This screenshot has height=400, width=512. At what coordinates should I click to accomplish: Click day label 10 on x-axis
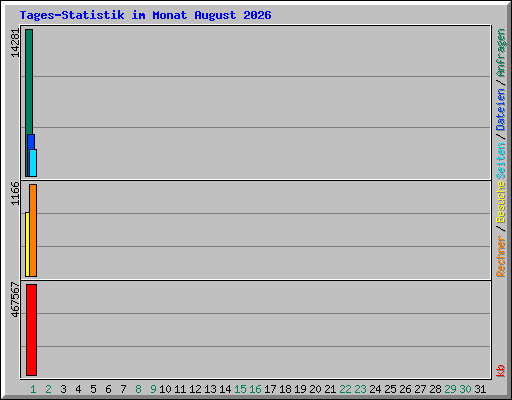pyautogui.click(x=165, y=389)
